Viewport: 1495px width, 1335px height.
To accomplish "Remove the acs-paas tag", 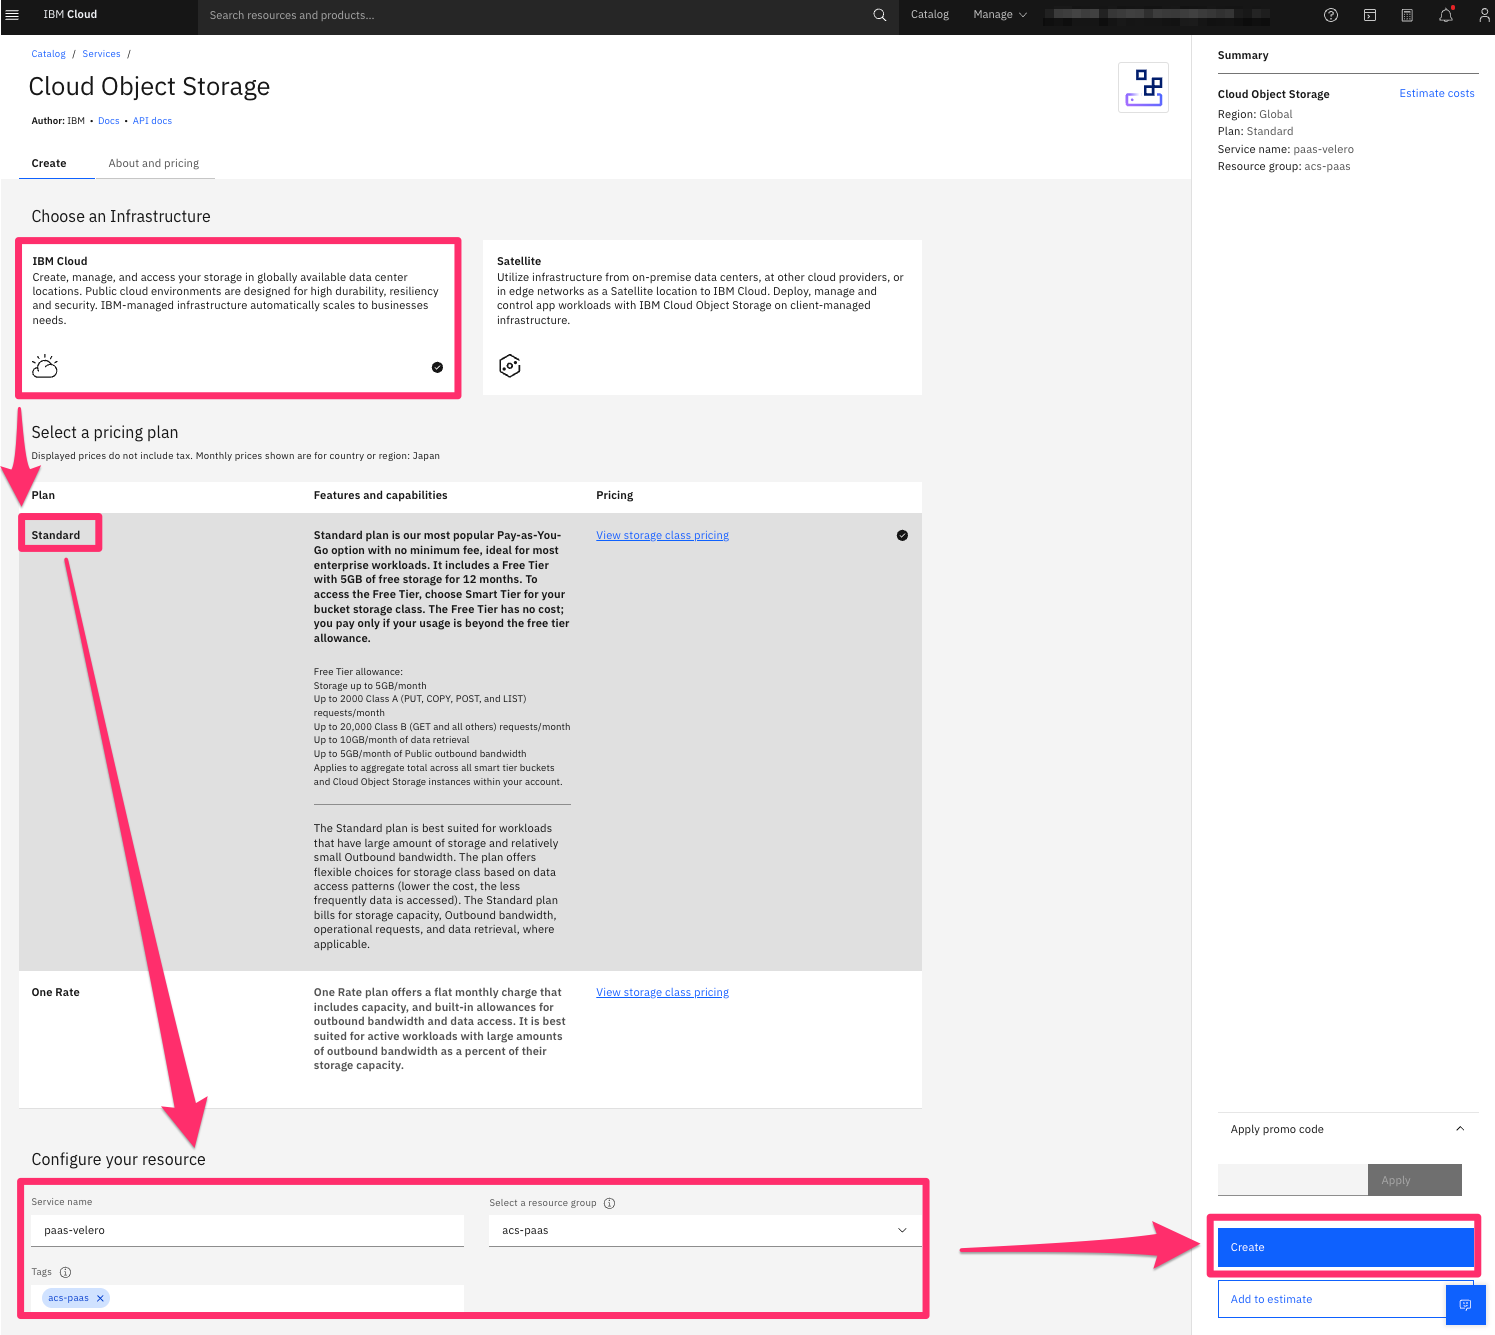I will click(x=100, y=1298).
